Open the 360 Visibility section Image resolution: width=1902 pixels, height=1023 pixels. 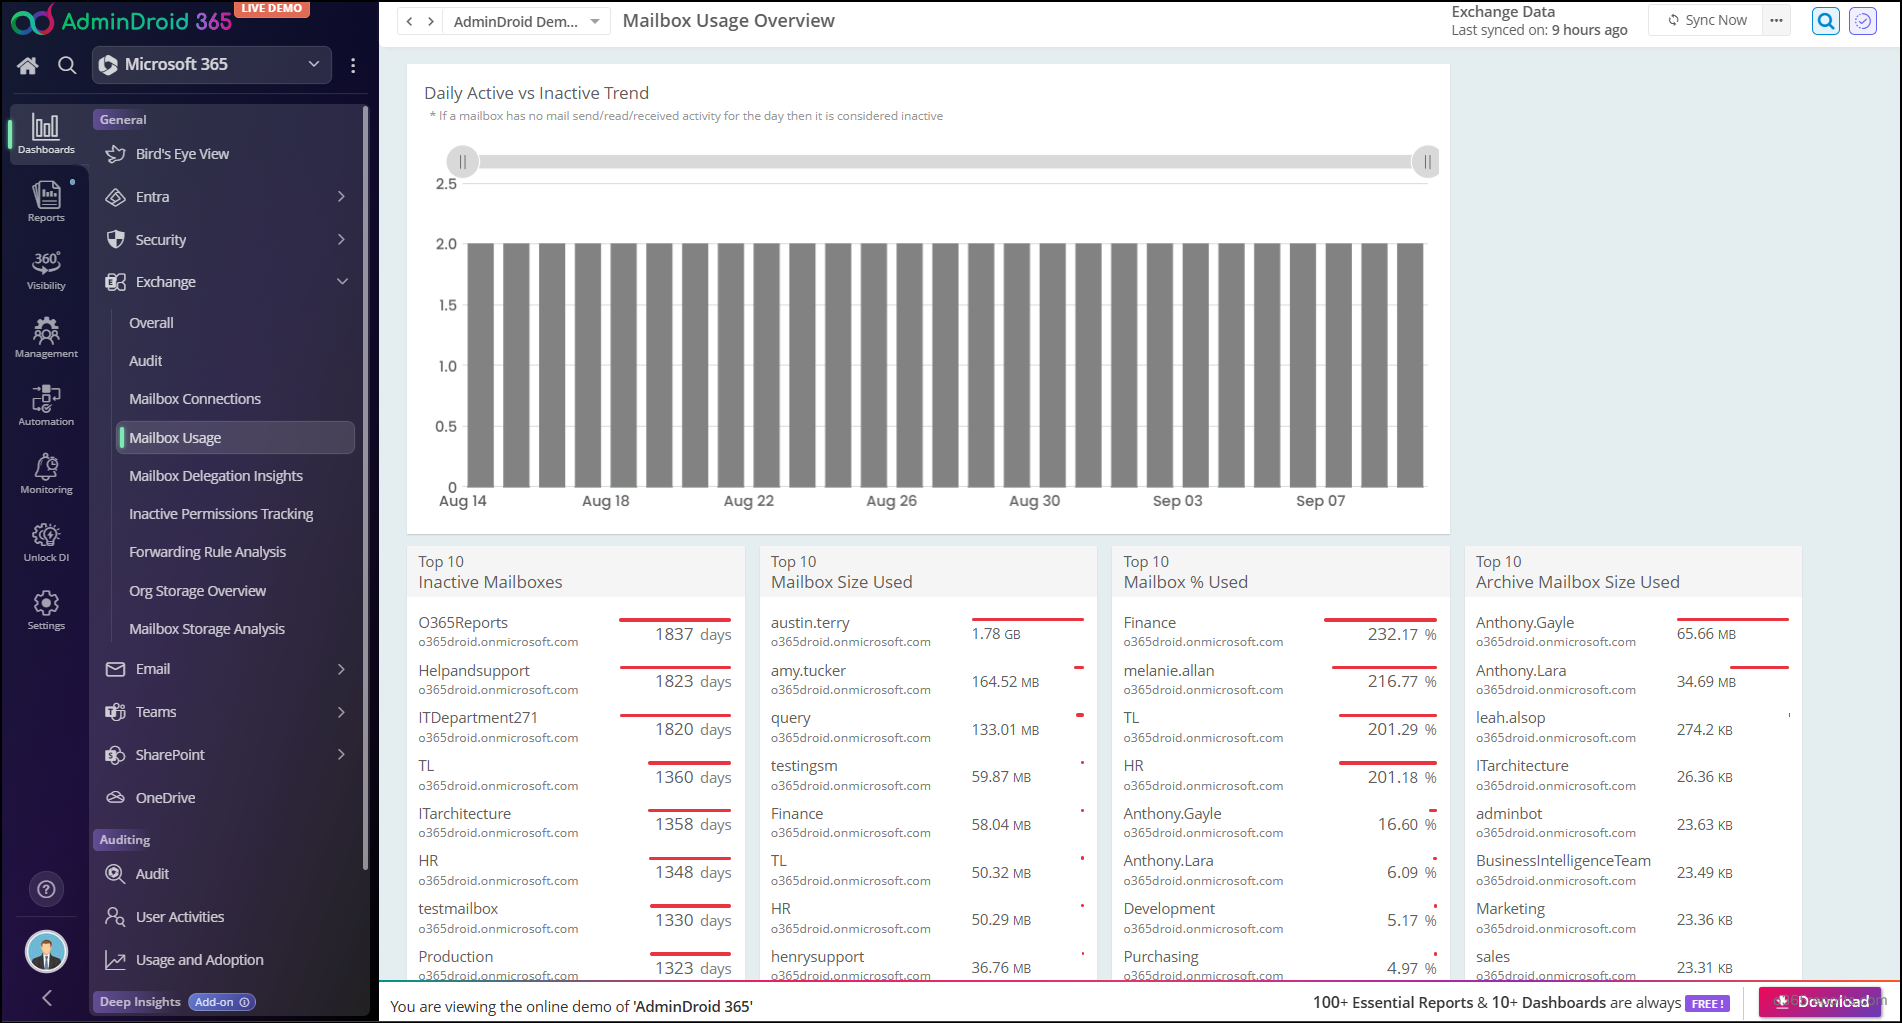(46, 270)
